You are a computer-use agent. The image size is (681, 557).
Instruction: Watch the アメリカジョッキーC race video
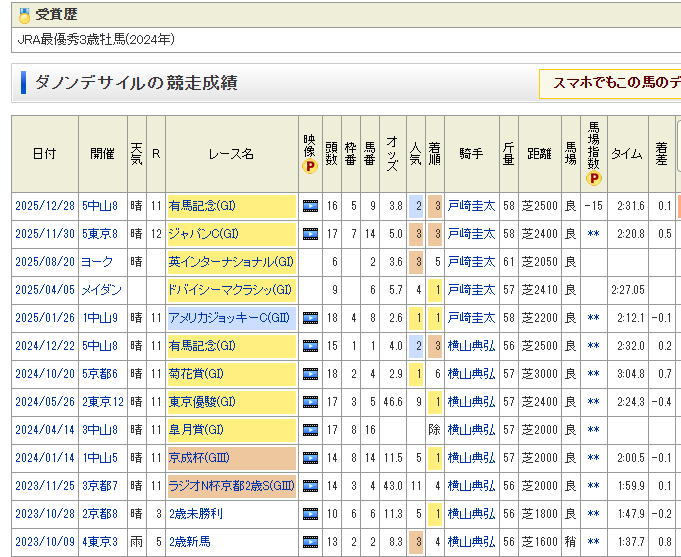(x=310, y=318)
